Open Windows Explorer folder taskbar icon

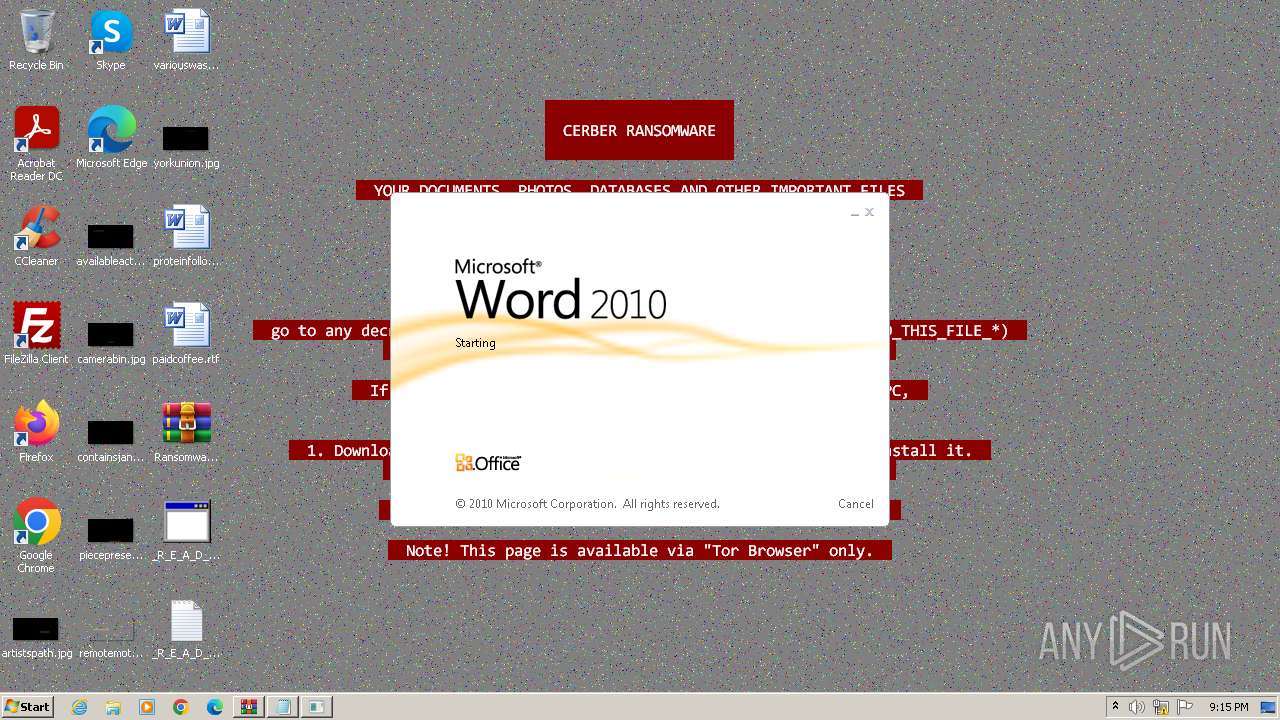coord(113,707)
